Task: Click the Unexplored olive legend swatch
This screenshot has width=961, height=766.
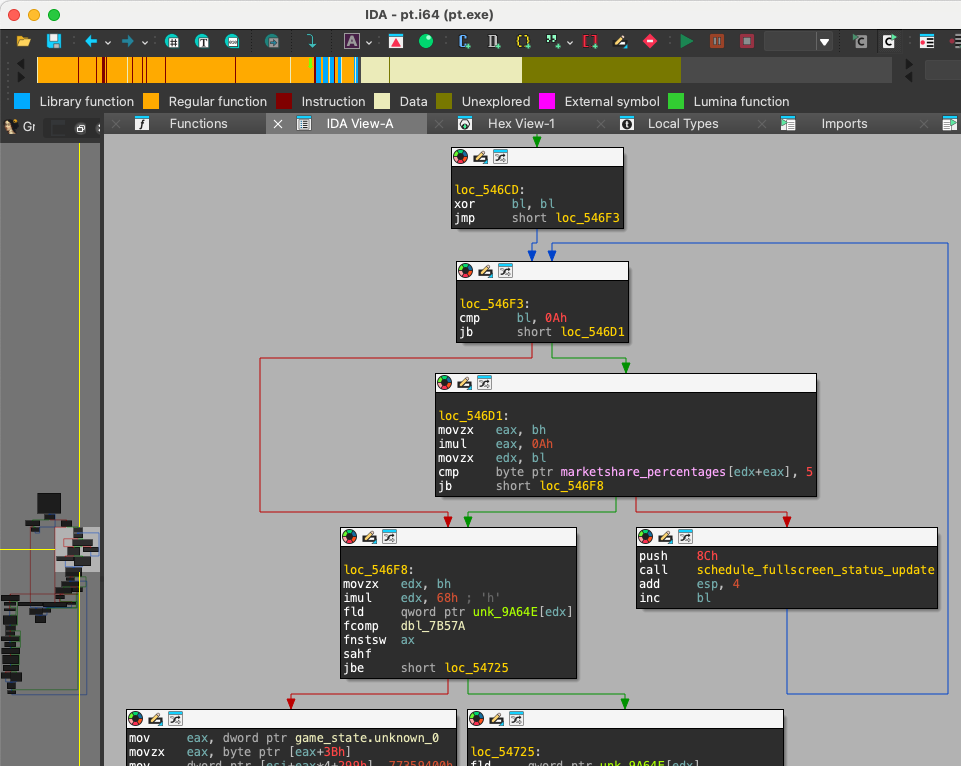Action: [x=444, y=101]
